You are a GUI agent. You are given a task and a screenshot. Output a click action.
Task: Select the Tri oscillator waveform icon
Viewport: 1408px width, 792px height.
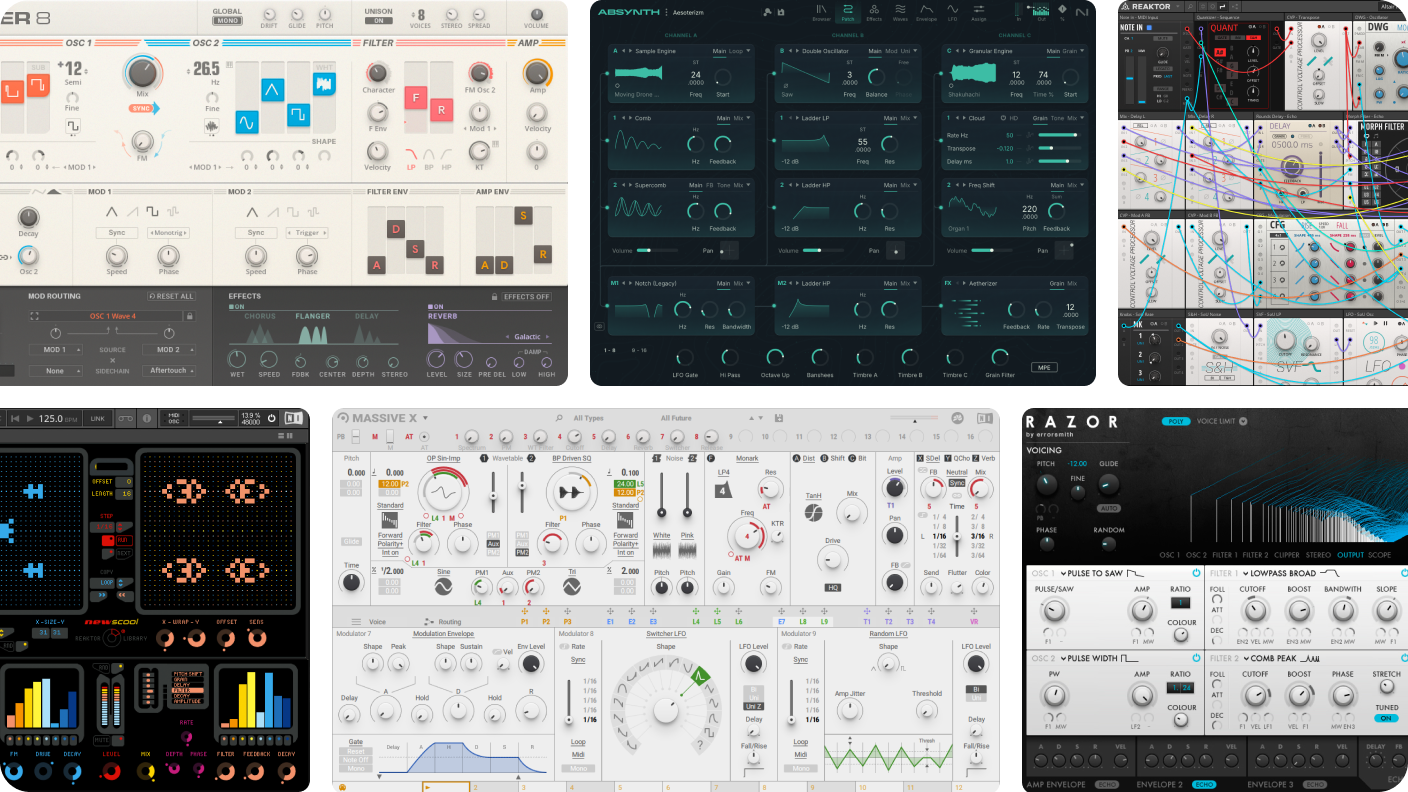pos(571,588)
